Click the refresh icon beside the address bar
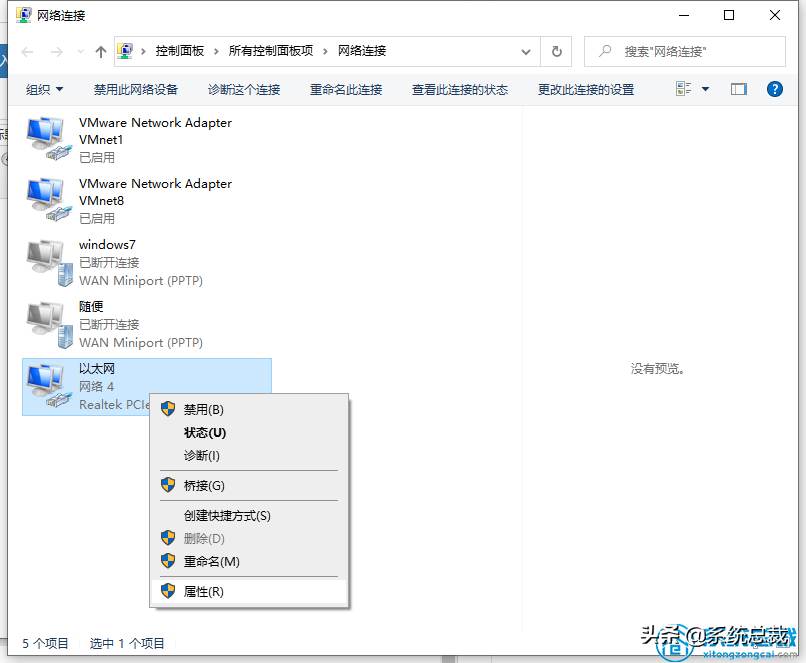The image size is (806, 663). pyautogui.click(x=557, y=51)
